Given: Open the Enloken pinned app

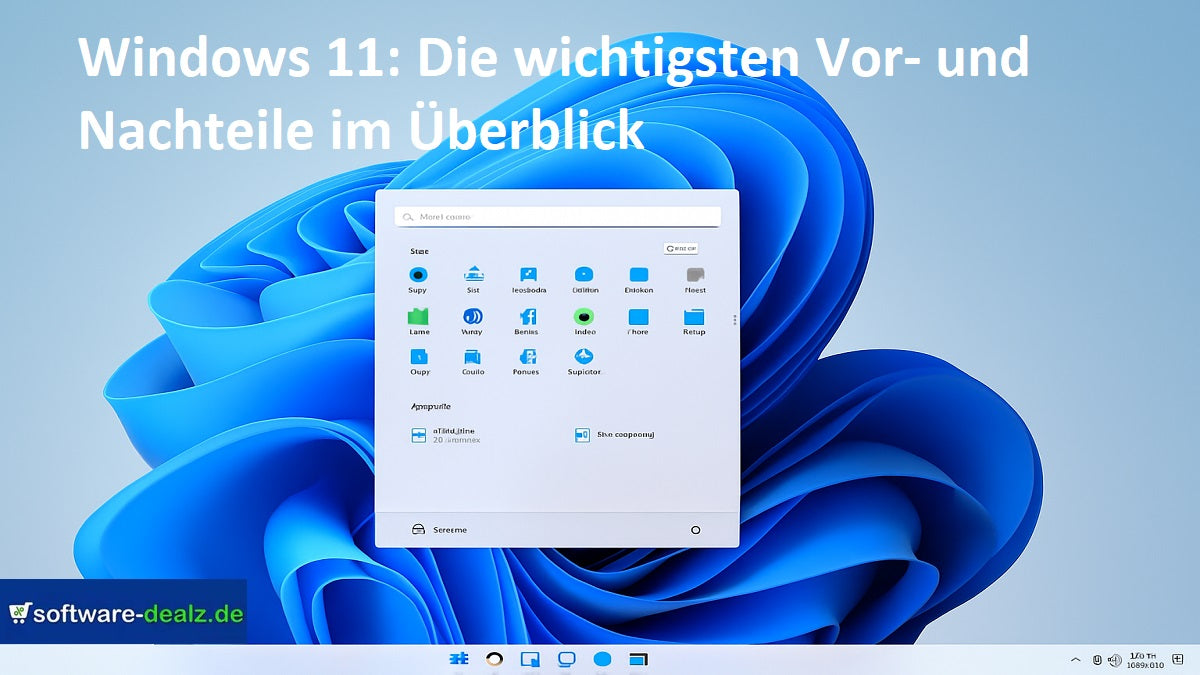Looking at the screenshot, I should 639,277.
